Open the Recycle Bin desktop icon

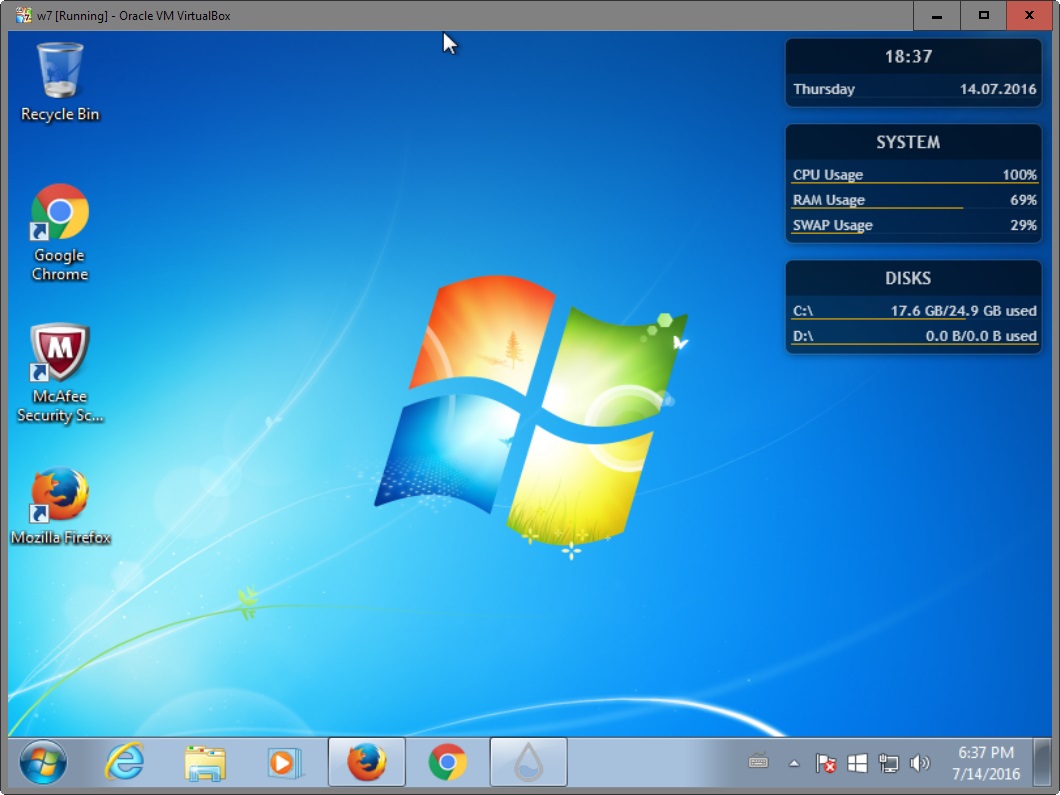click(x=59, y=82)
